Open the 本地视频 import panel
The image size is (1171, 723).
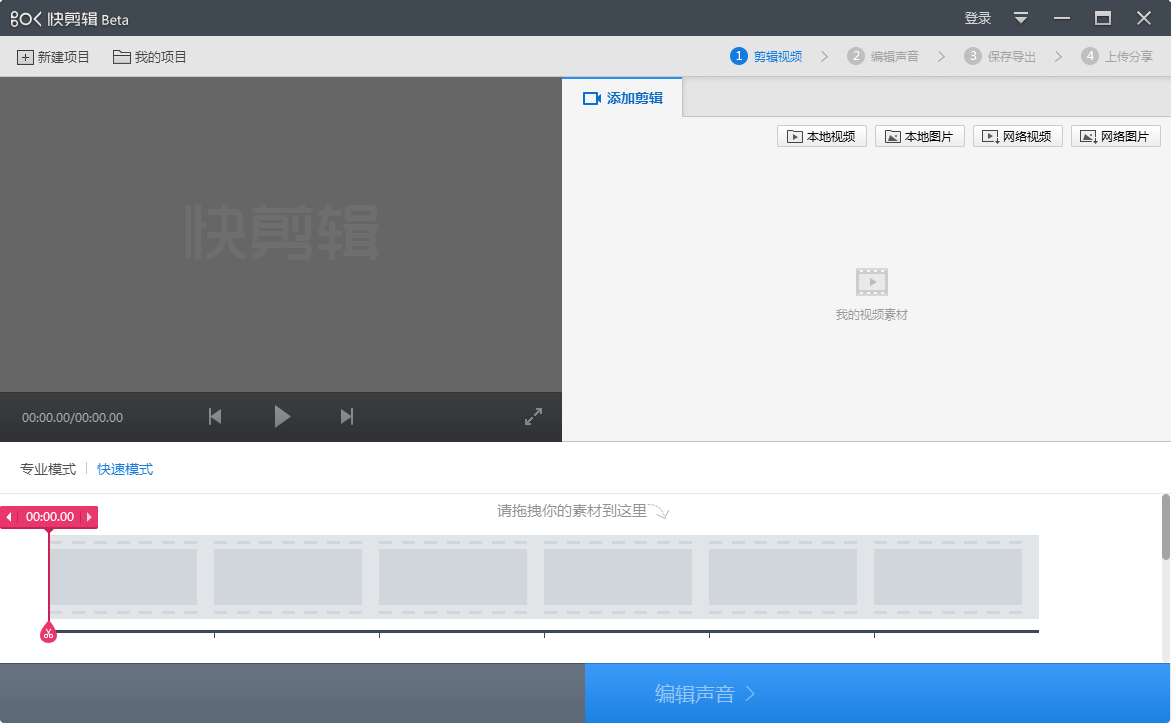pyautogui.click(x=821, y=136)
